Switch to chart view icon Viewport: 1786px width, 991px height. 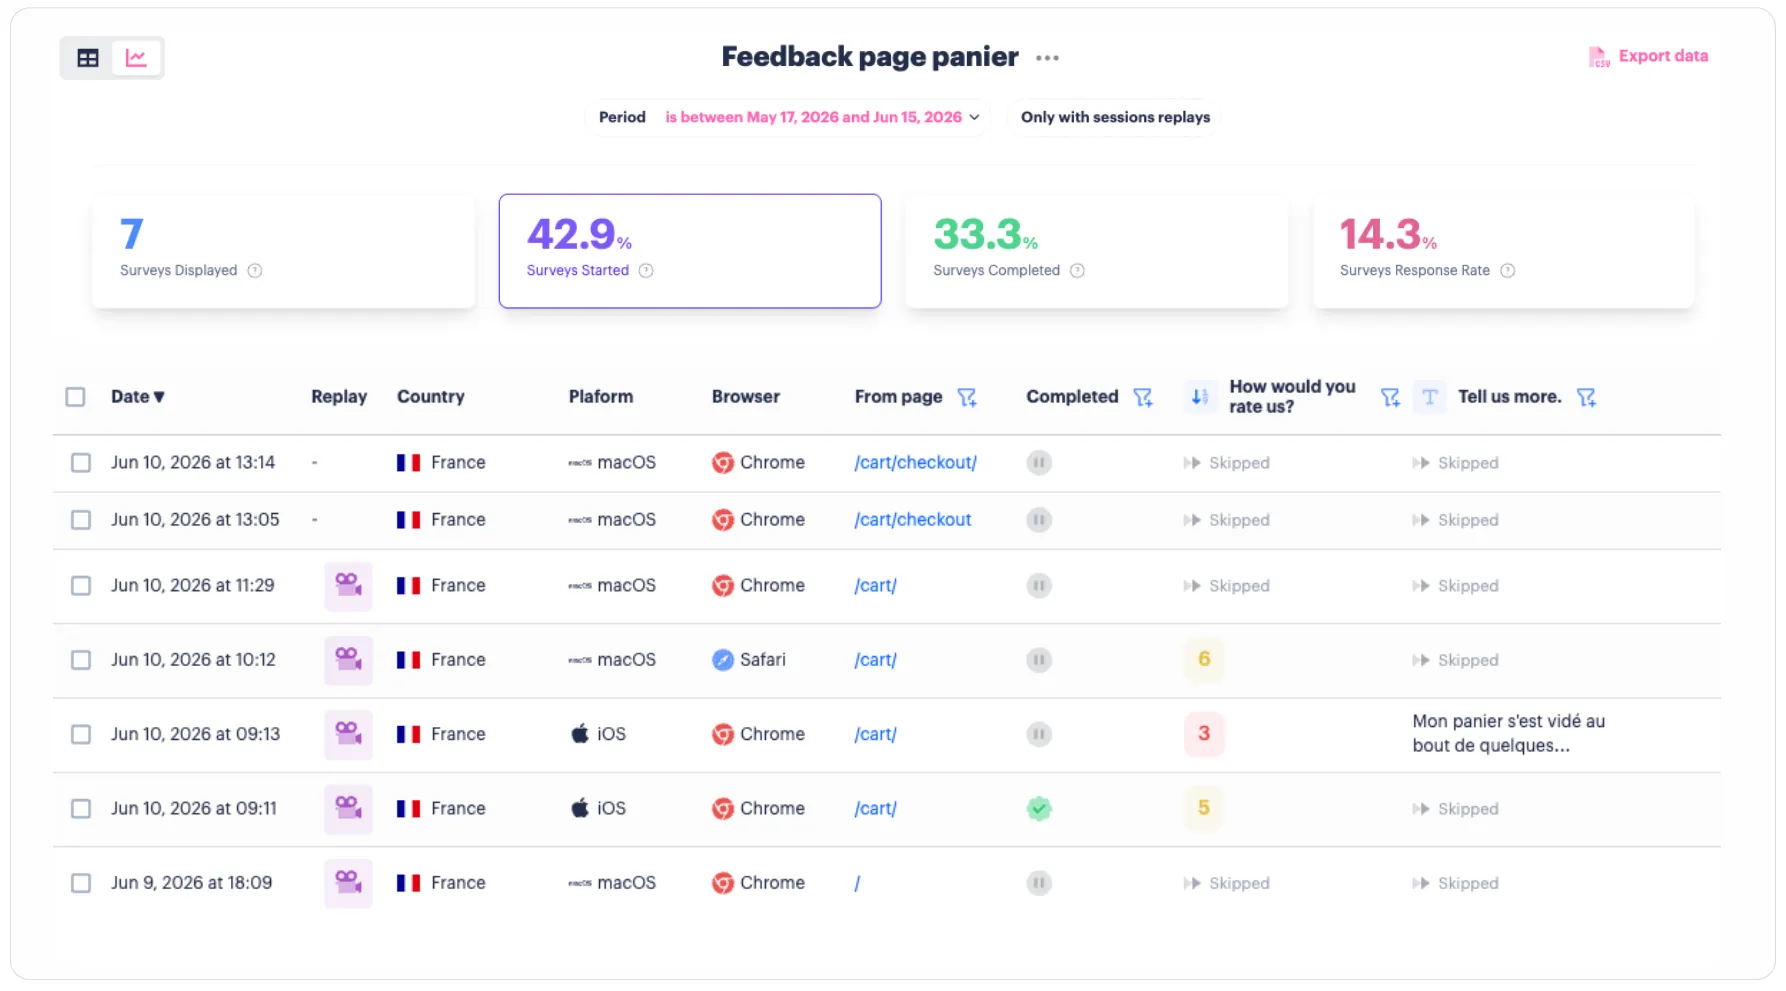click(x=136, y=58)
